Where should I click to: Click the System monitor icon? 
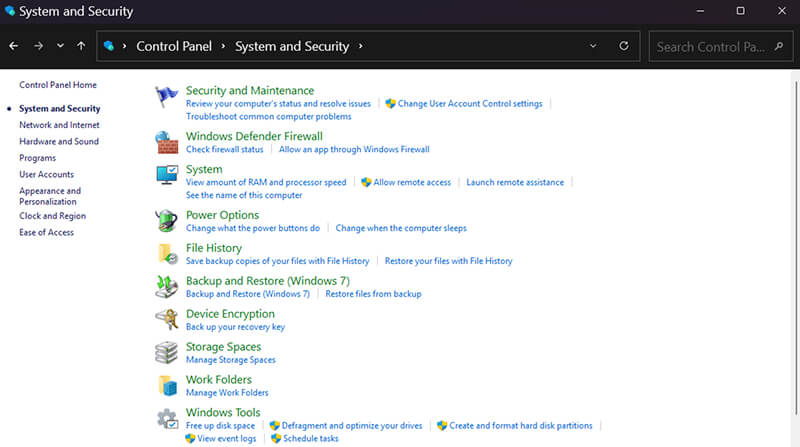tap(167, 175)
